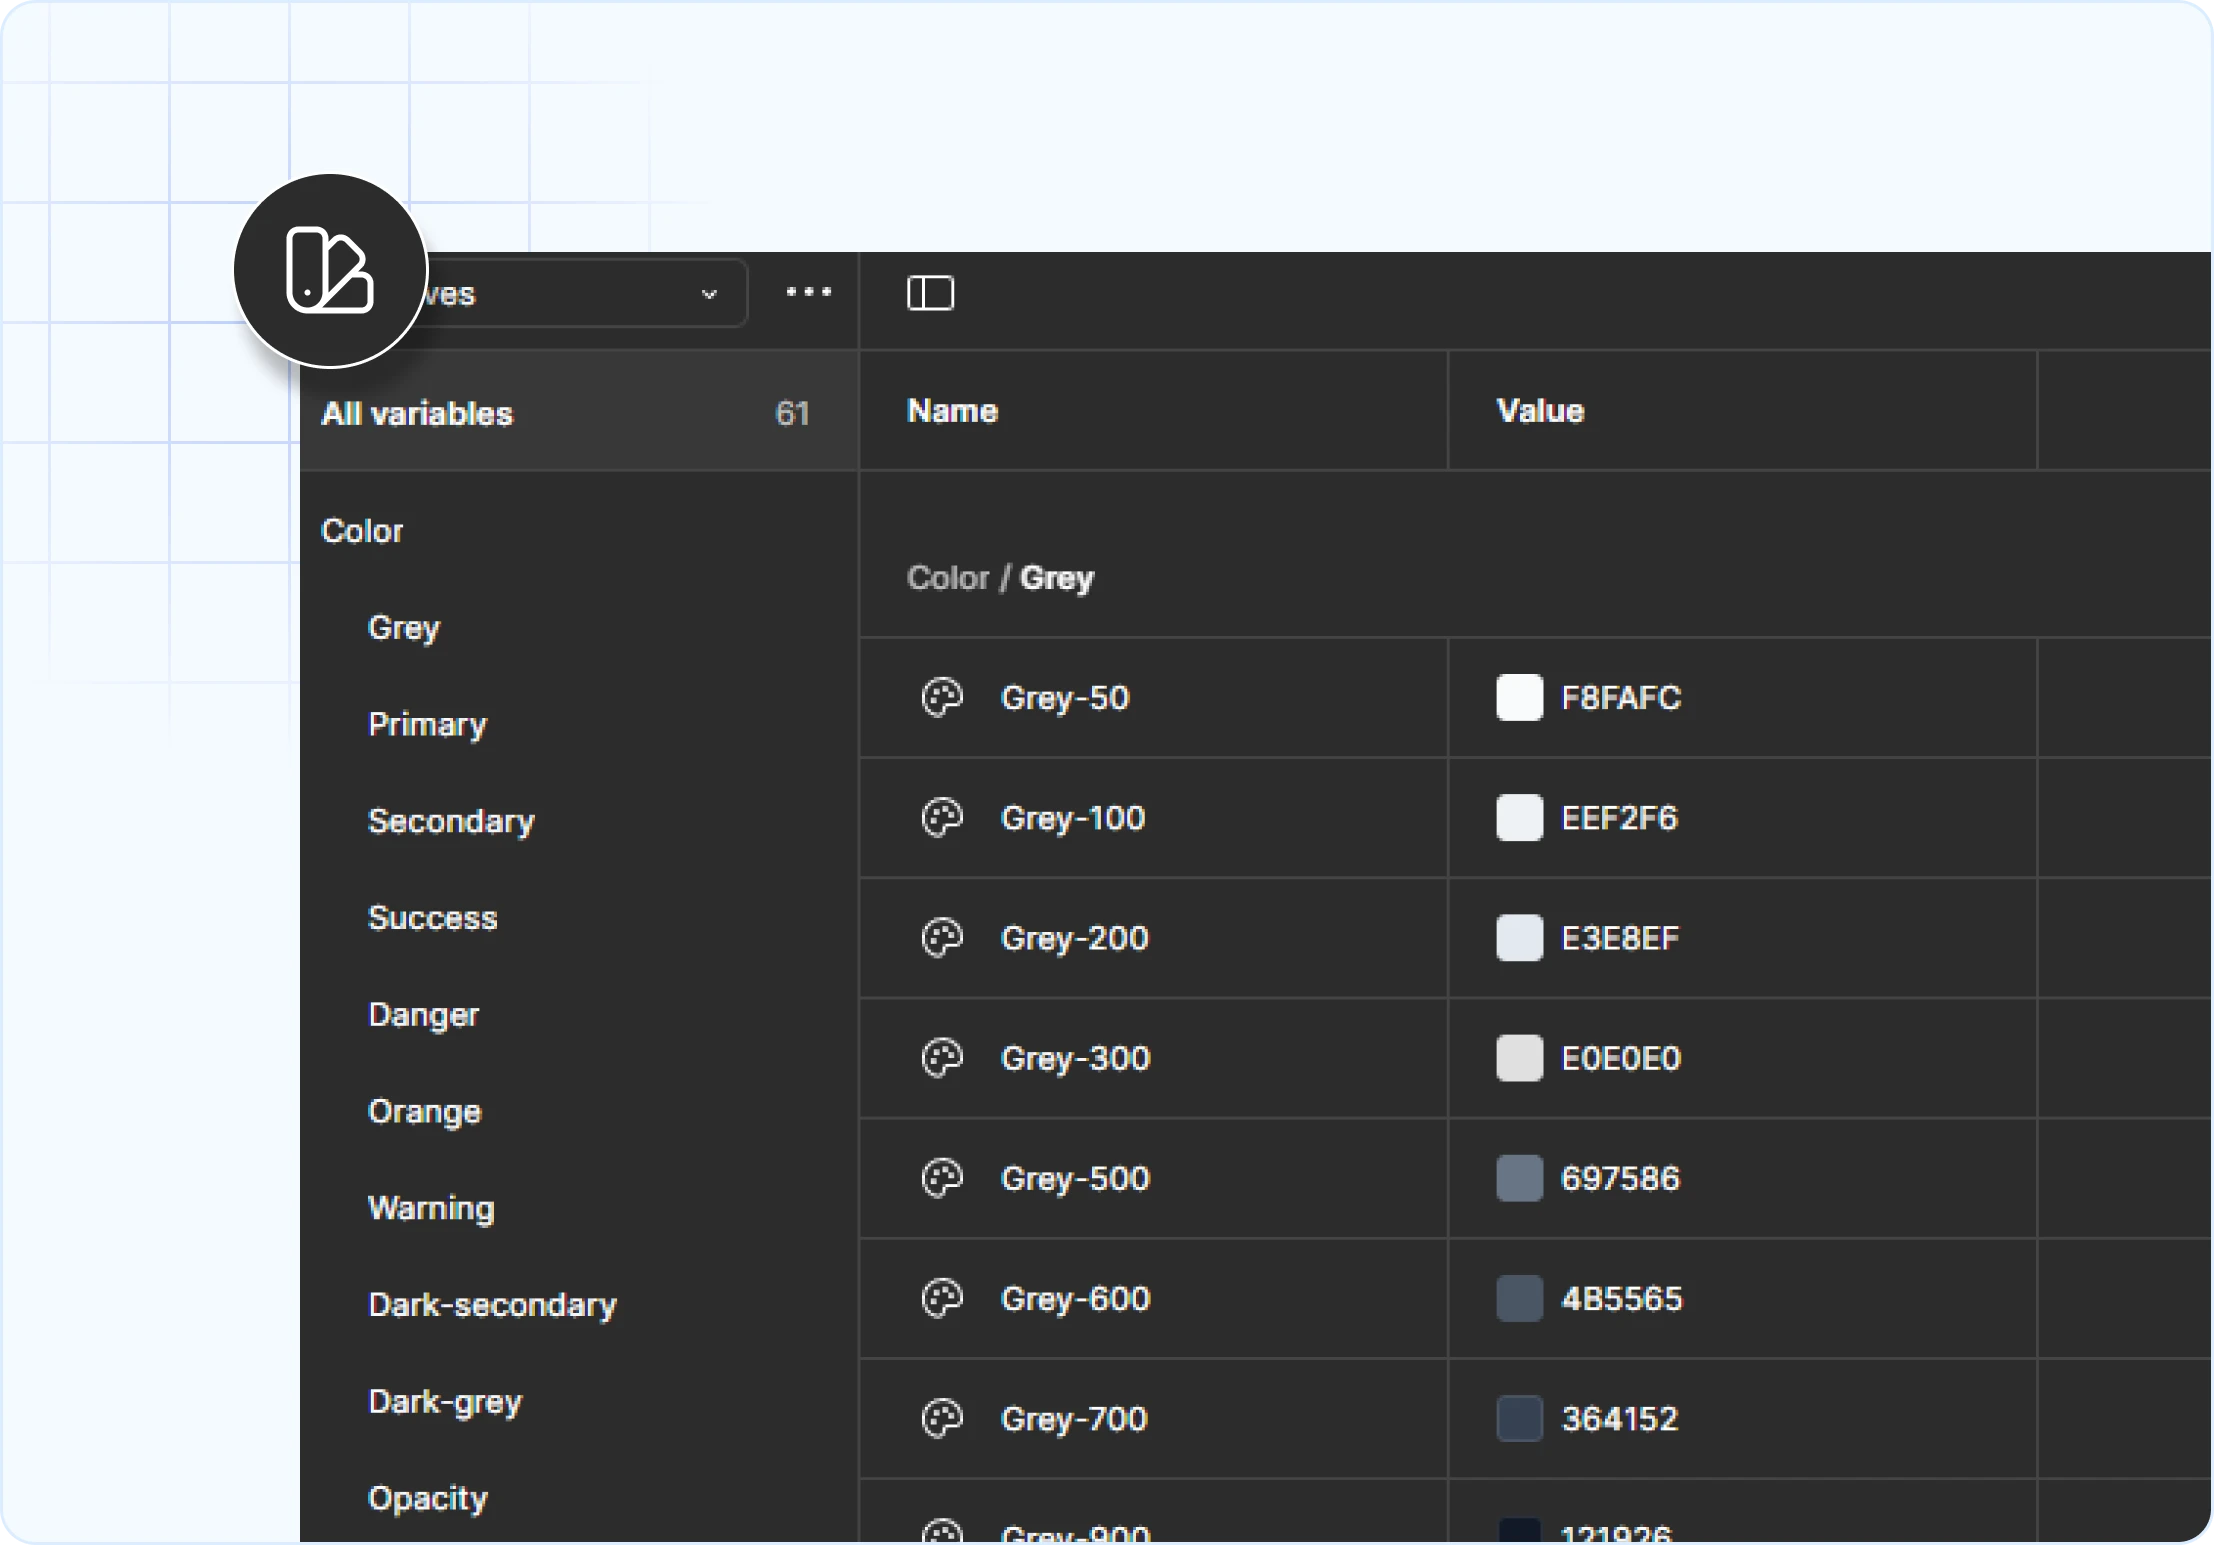Open the Primary color group
This screenshot has width=2214, height=1545.
tap(427, 724)
